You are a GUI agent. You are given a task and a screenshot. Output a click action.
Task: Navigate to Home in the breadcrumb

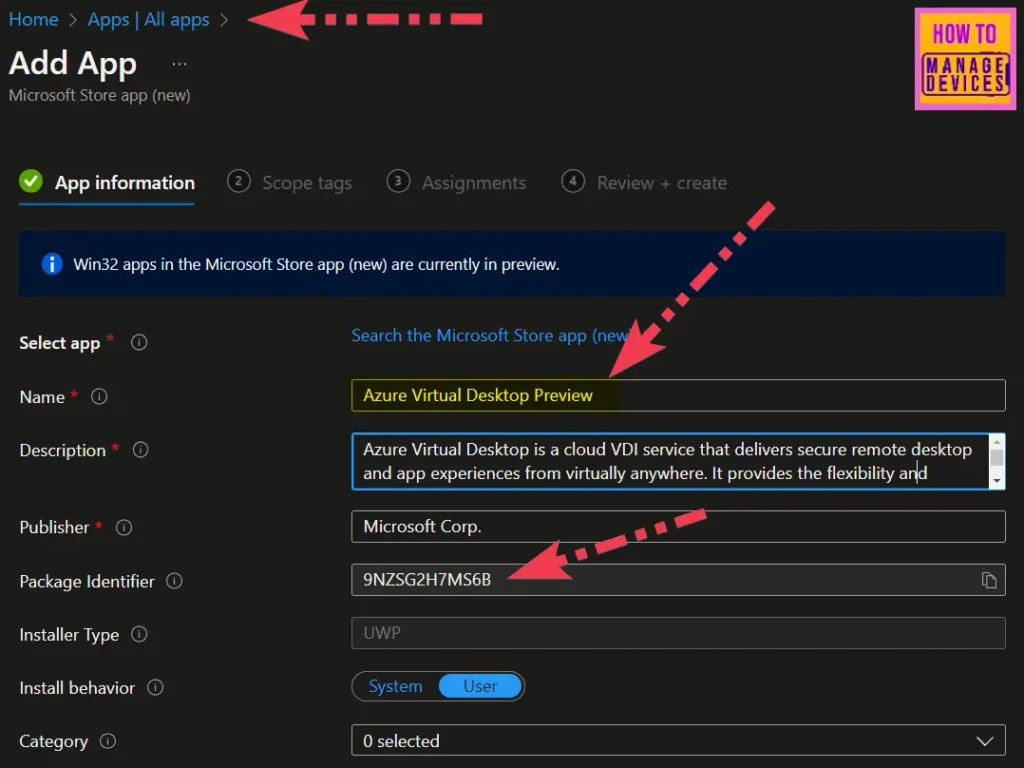33,20
